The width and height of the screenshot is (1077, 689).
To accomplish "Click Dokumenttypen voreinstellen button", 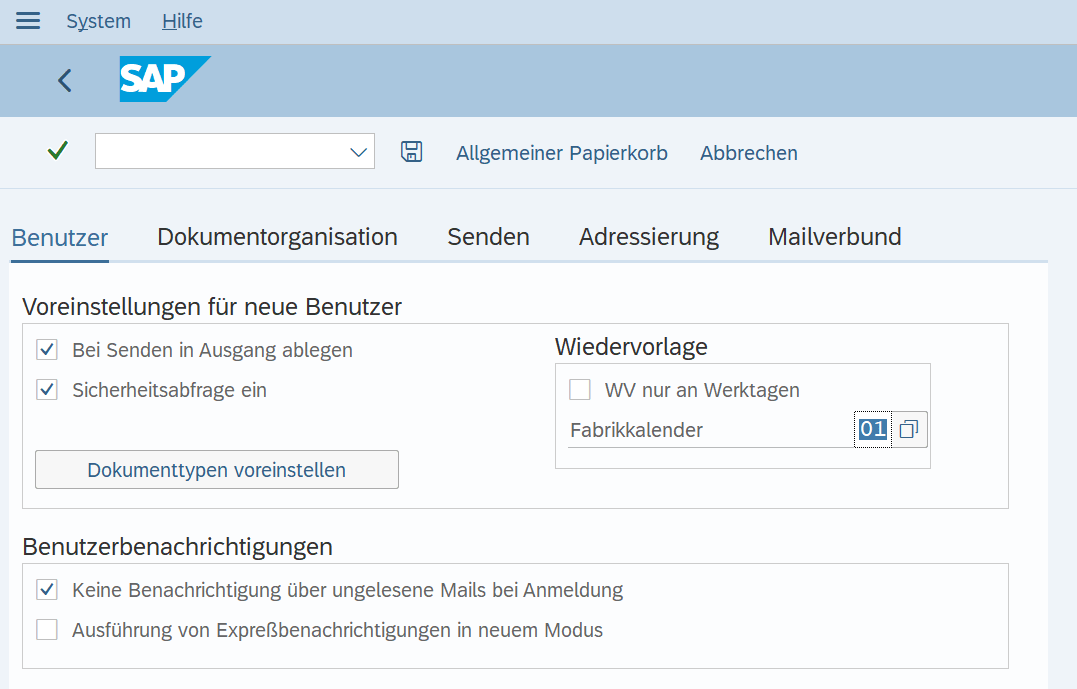I will point(217,470).
